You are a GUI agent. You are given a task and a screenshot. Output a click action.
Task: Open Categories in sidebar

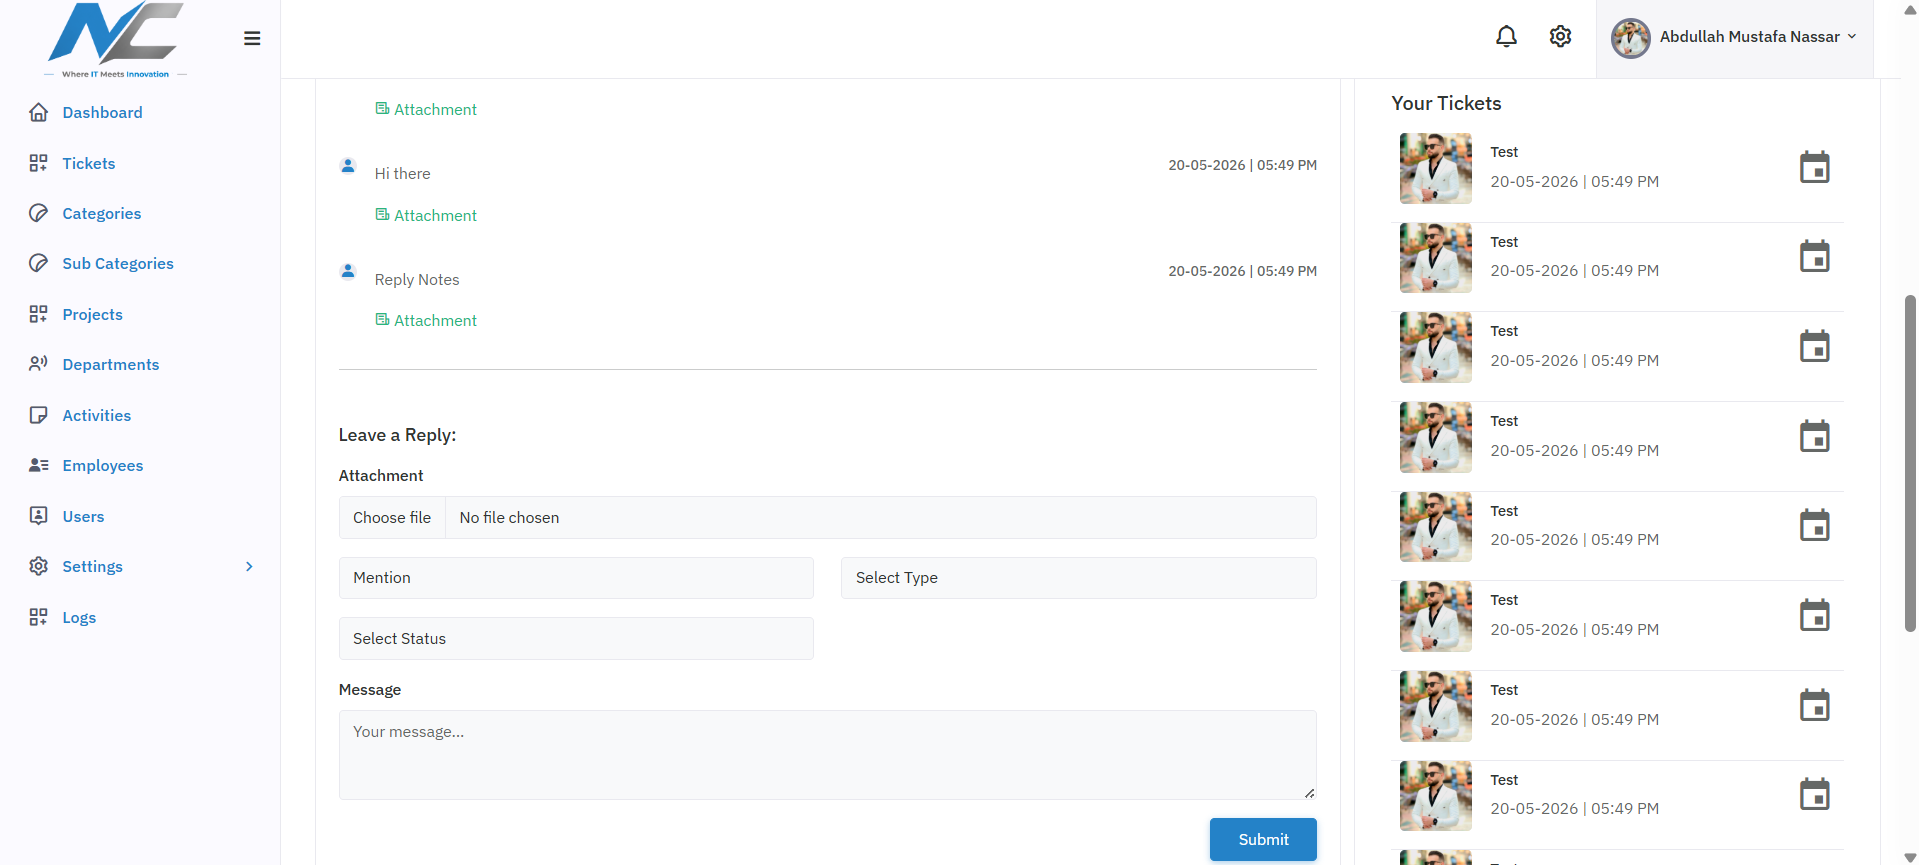(102, 213)
